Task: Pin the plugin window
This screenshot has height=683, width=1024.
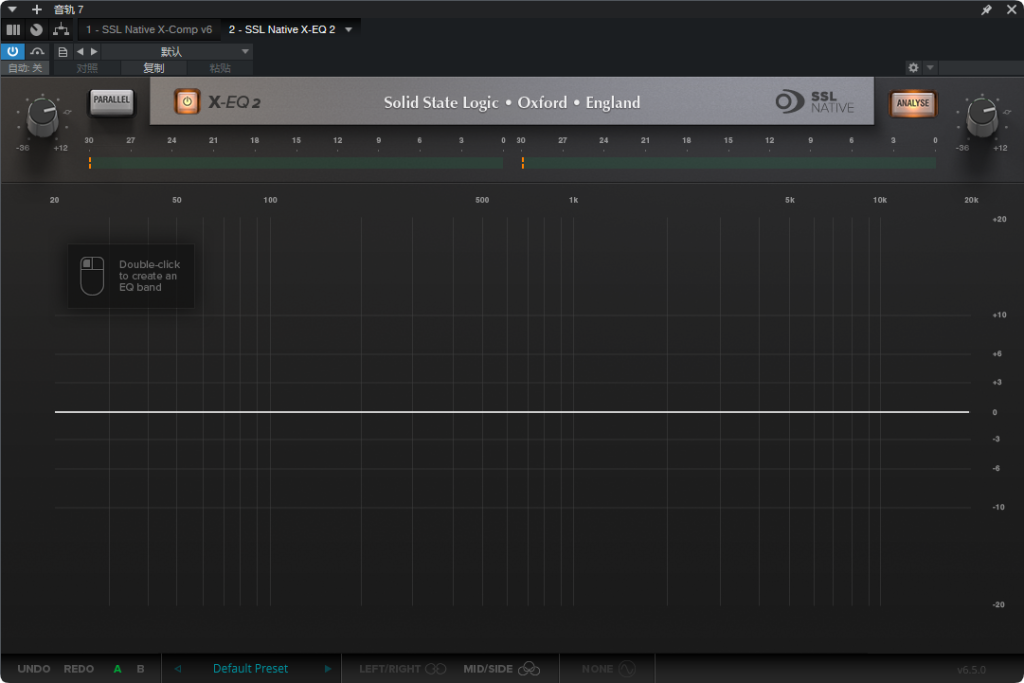Action: [986, 9]
